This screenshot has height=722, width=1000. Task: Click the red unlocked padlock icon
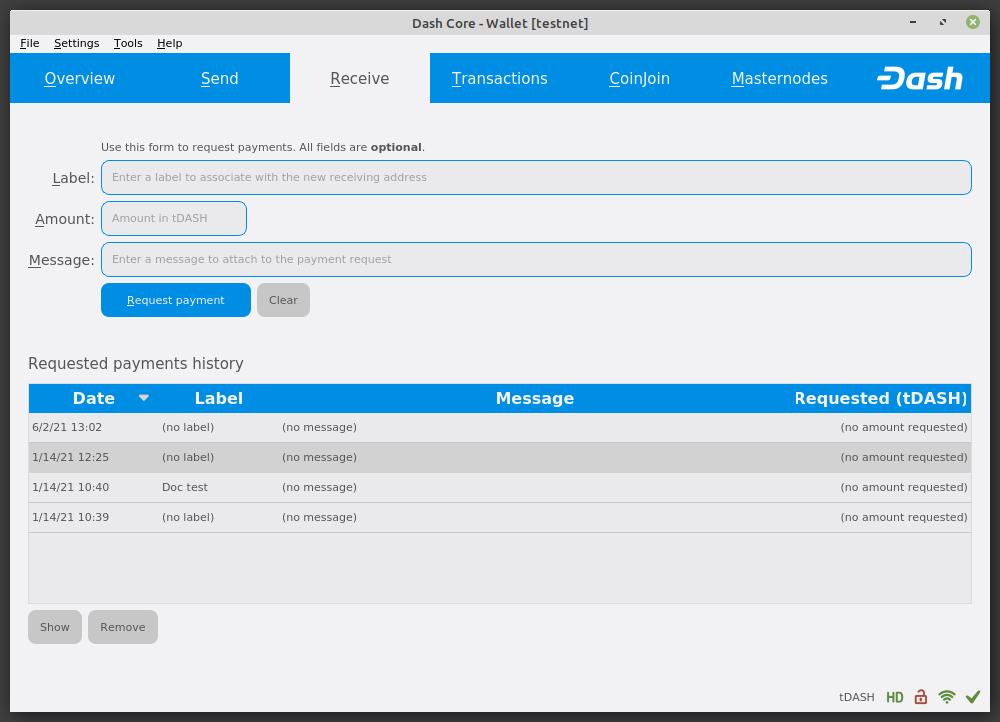[920, 696]
